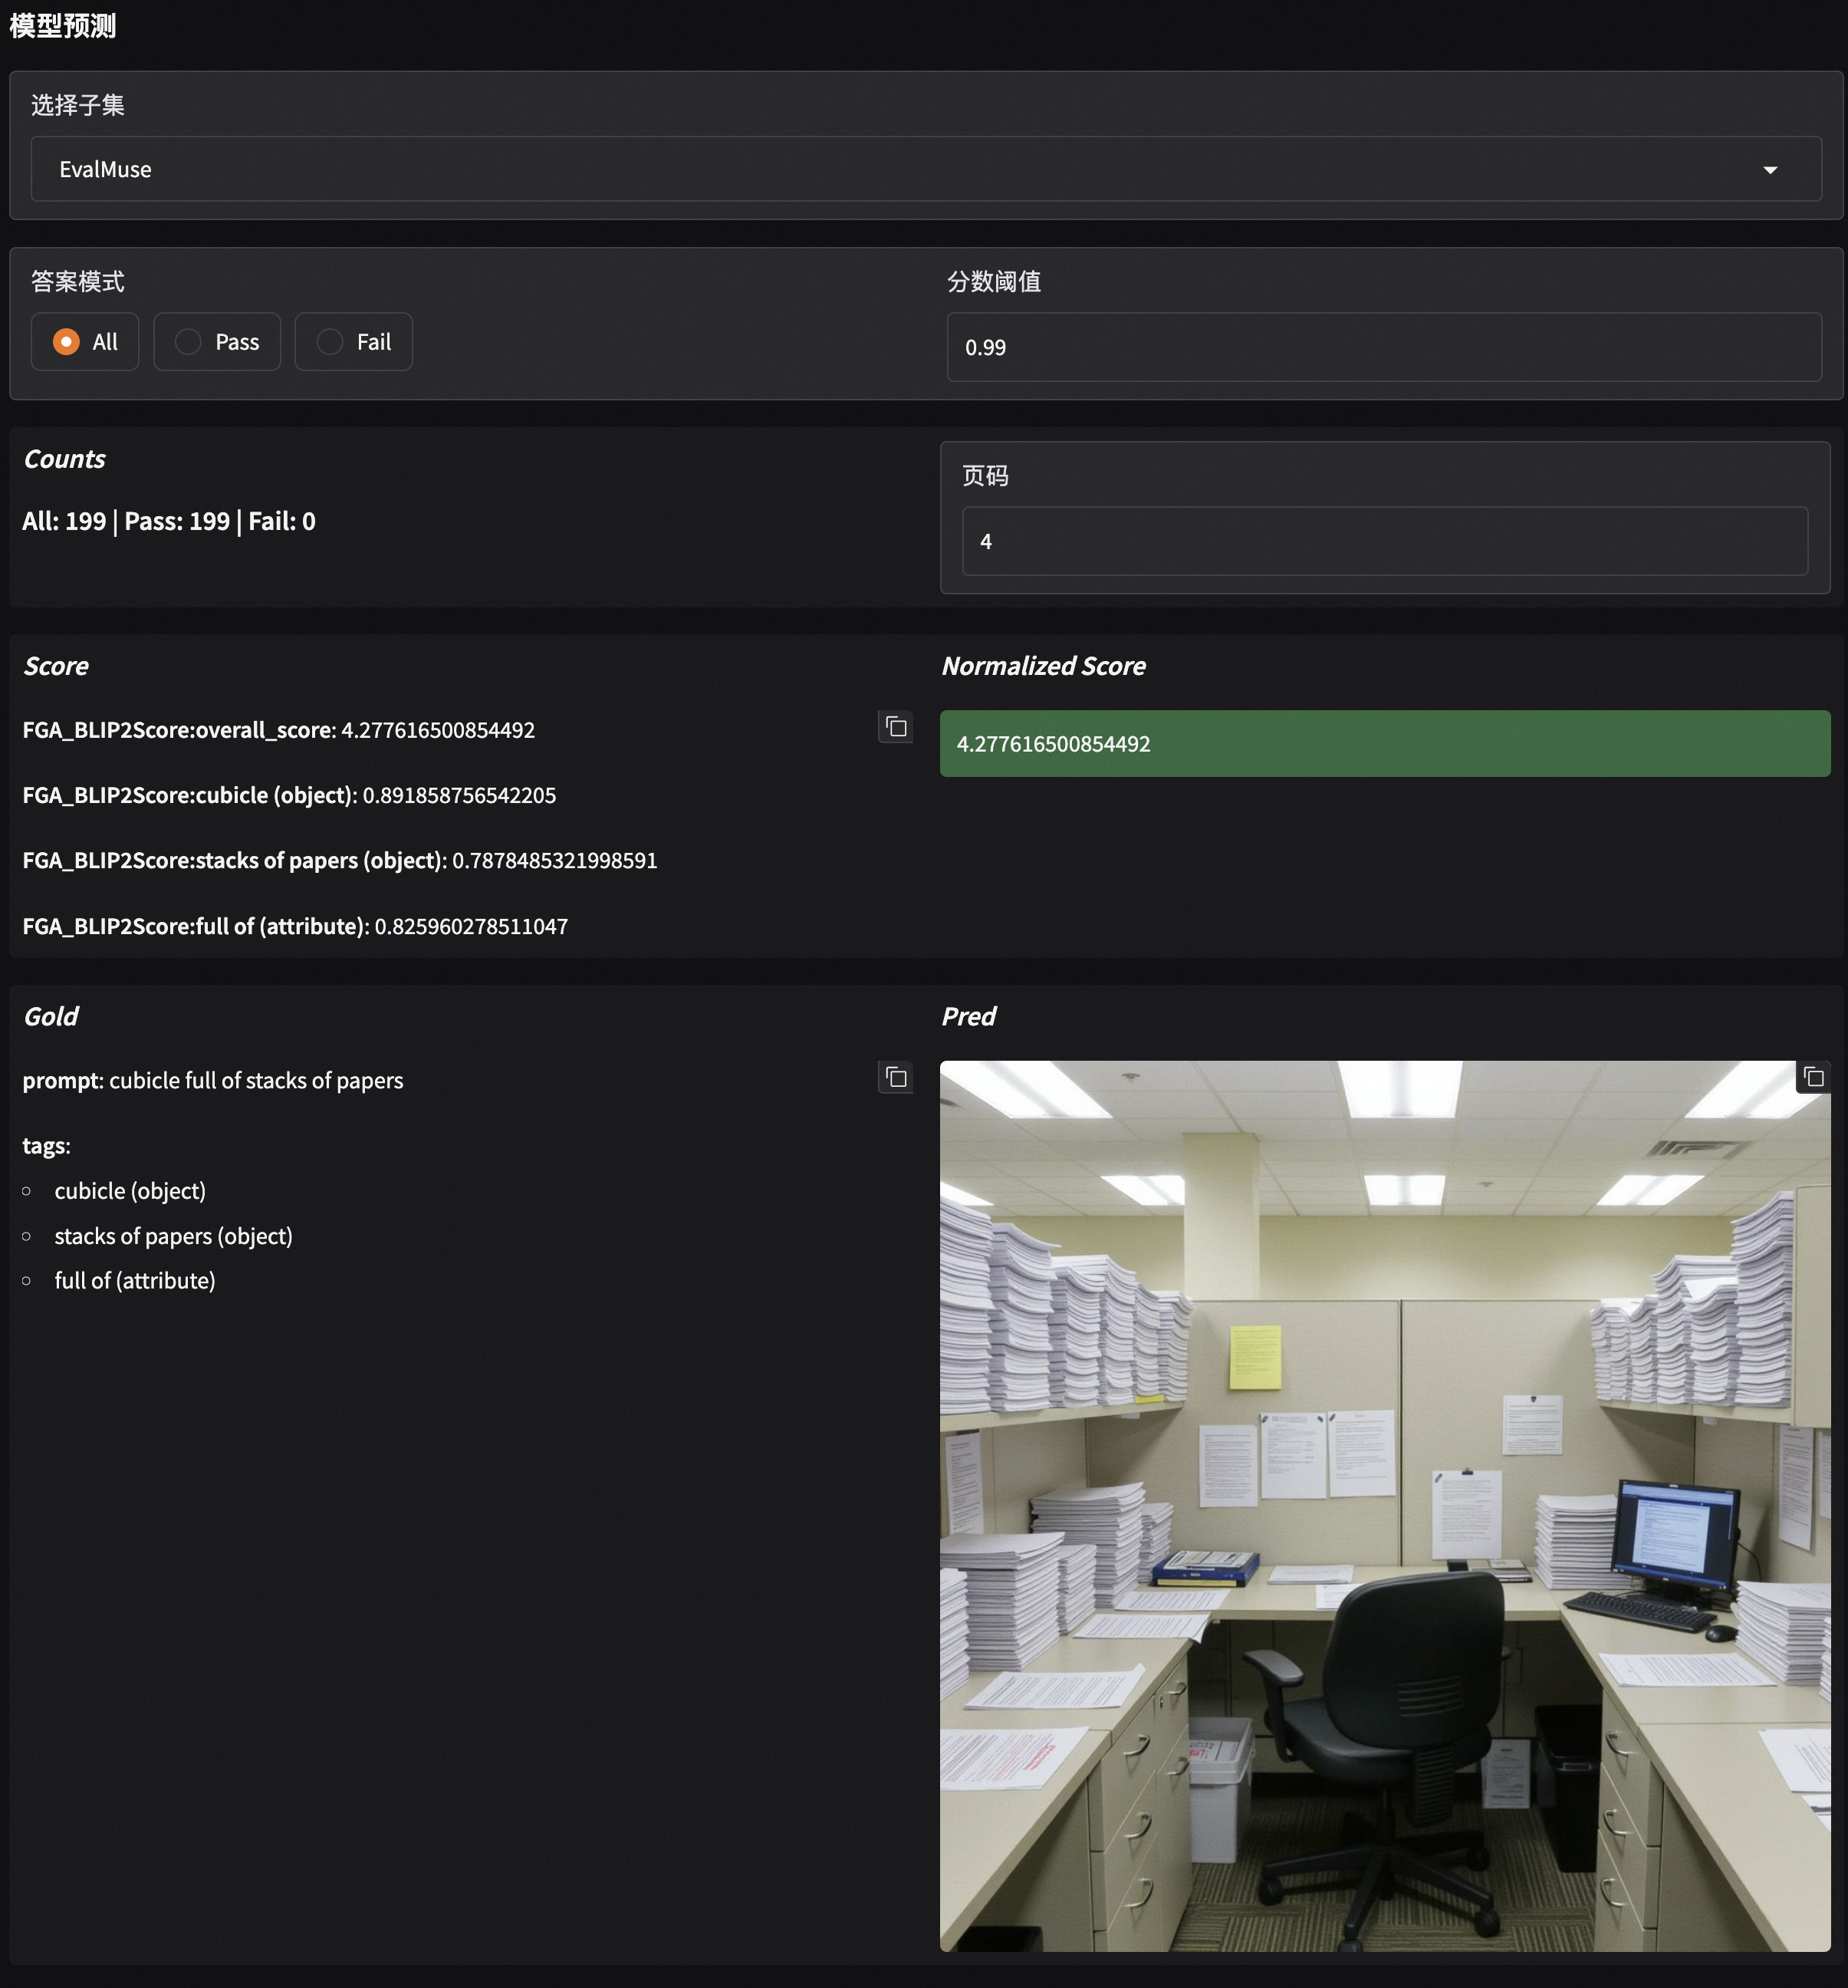Select the All answer mode radio

pos(67,342)
